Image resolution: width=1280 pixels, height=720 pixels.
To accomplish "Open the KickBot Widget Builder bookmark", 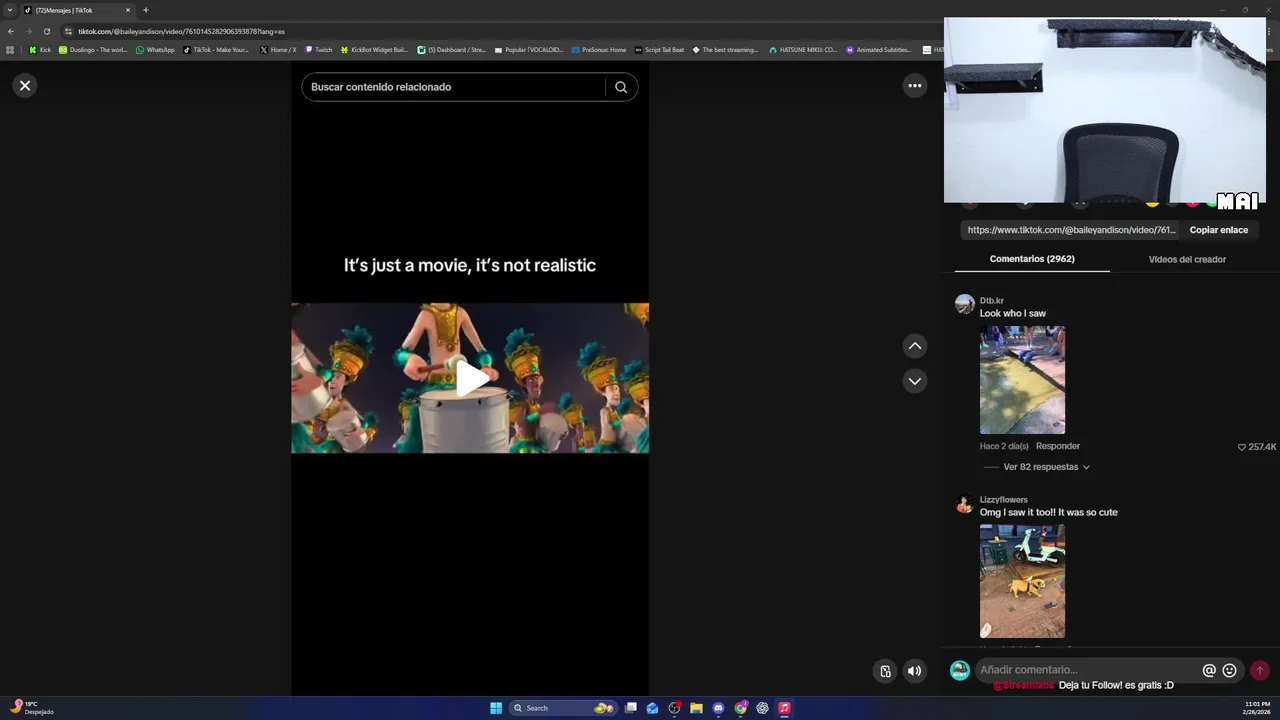I will pos(374,49).
